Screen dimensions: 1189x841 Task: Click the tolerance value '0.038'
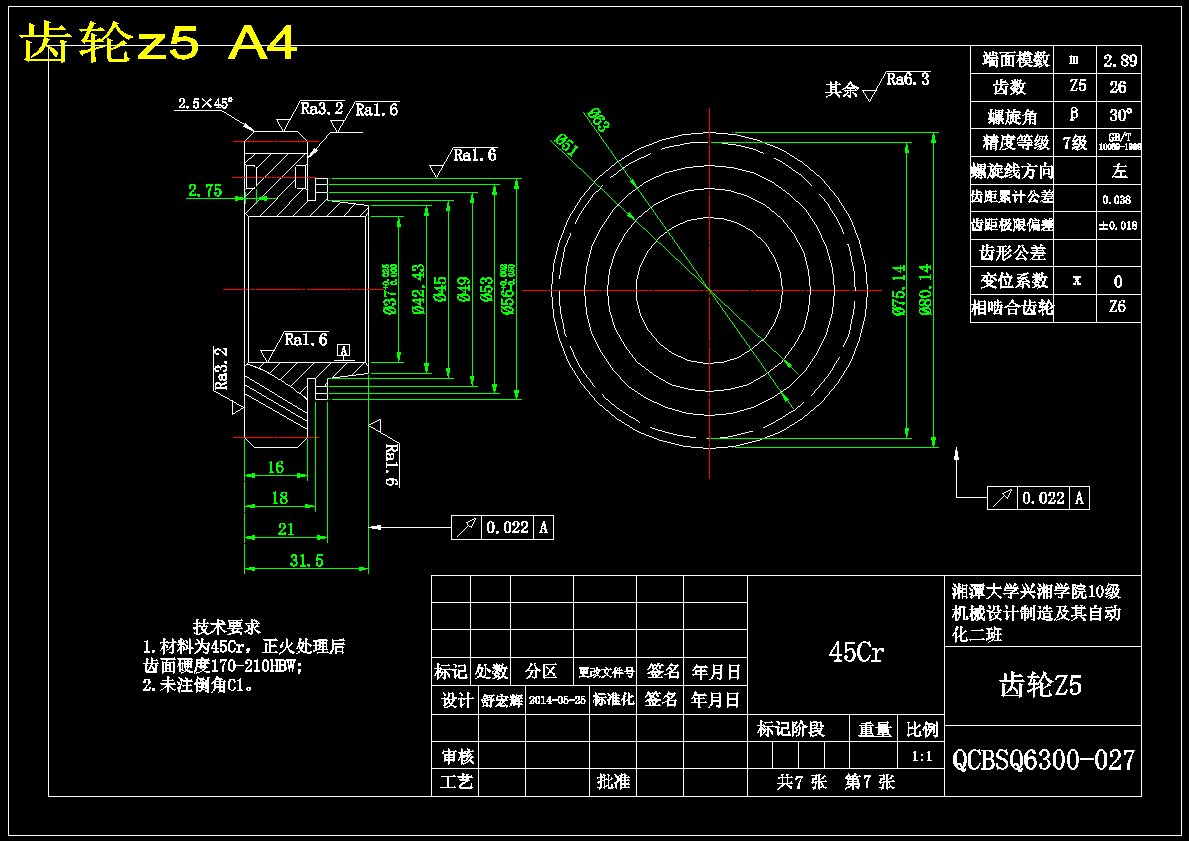(1118, 200)
